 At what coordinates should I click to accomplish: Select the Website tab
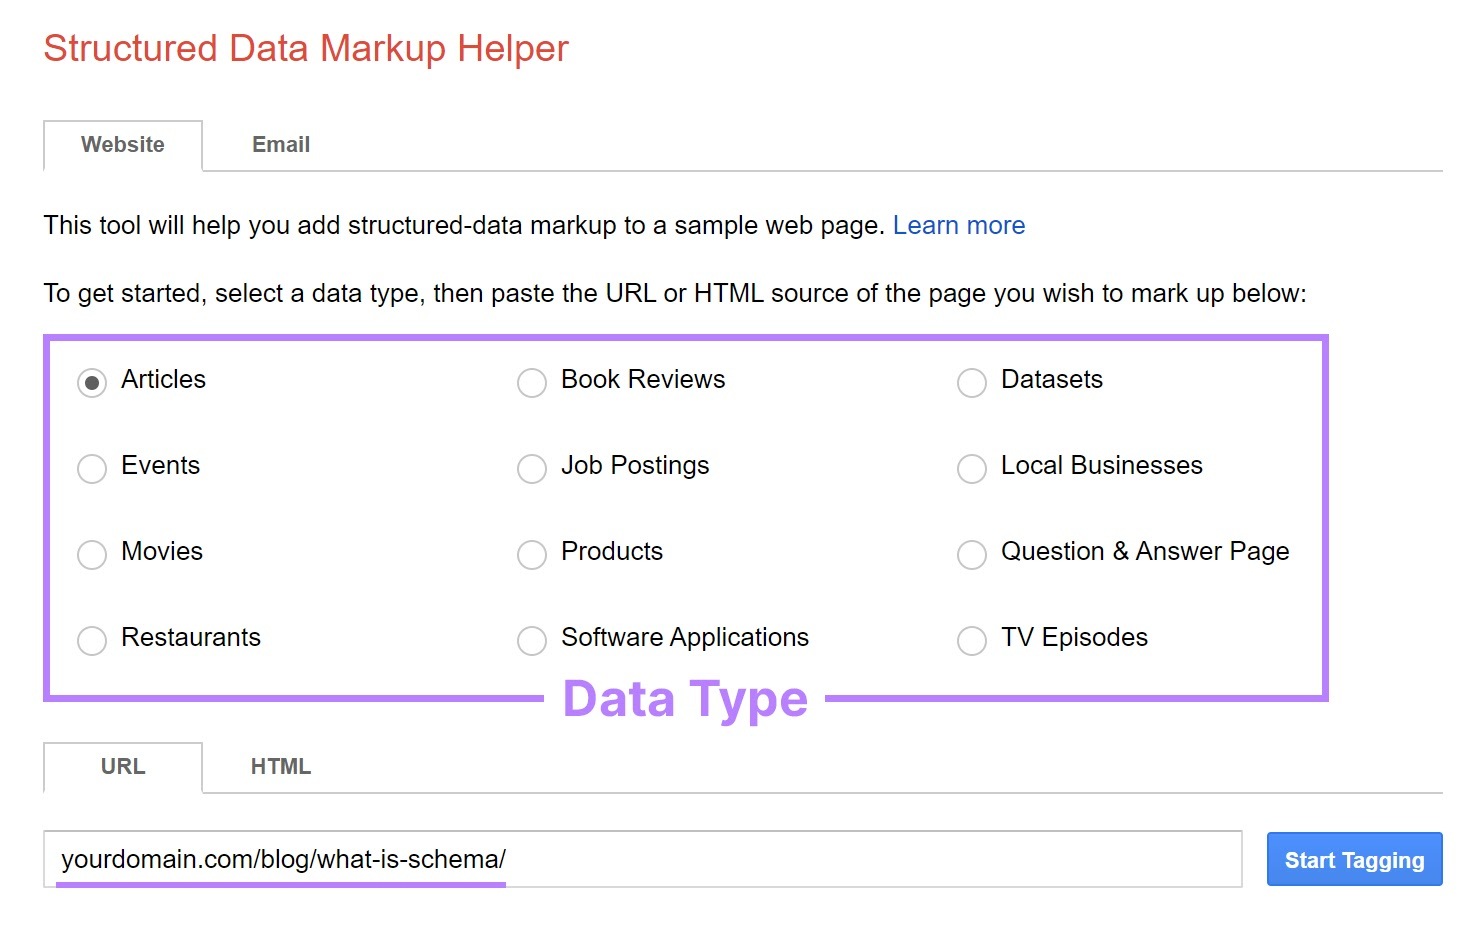pos(122,144)
